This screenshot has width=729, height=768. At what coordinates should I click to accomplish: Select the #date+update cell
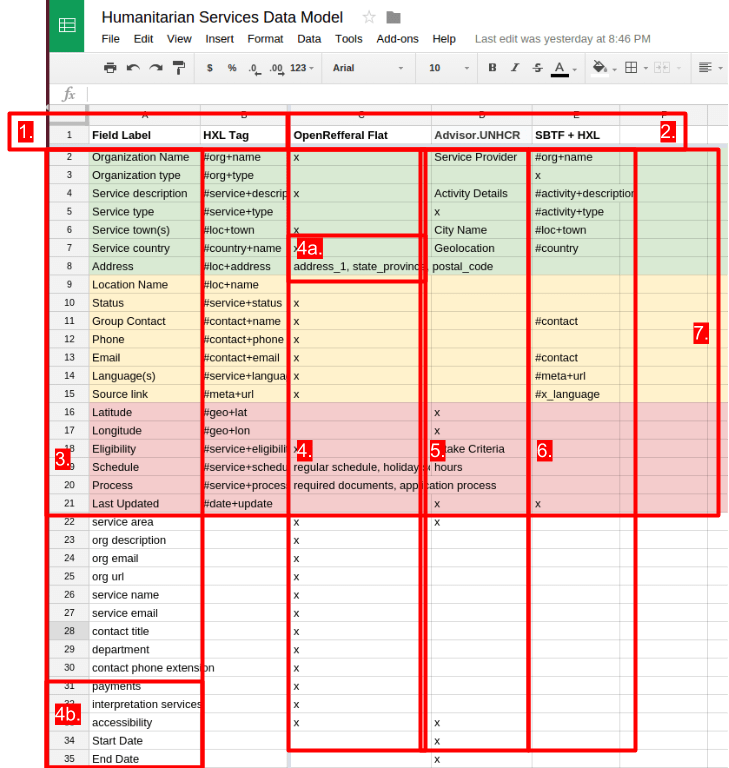point(244,504)
